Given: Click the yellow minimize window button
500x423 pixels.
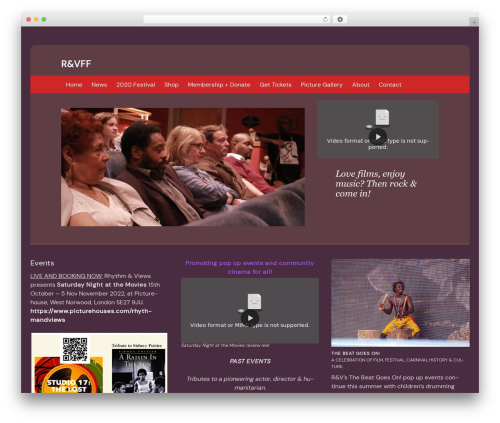Looking at the screenshot, I should tap(36, 19).
